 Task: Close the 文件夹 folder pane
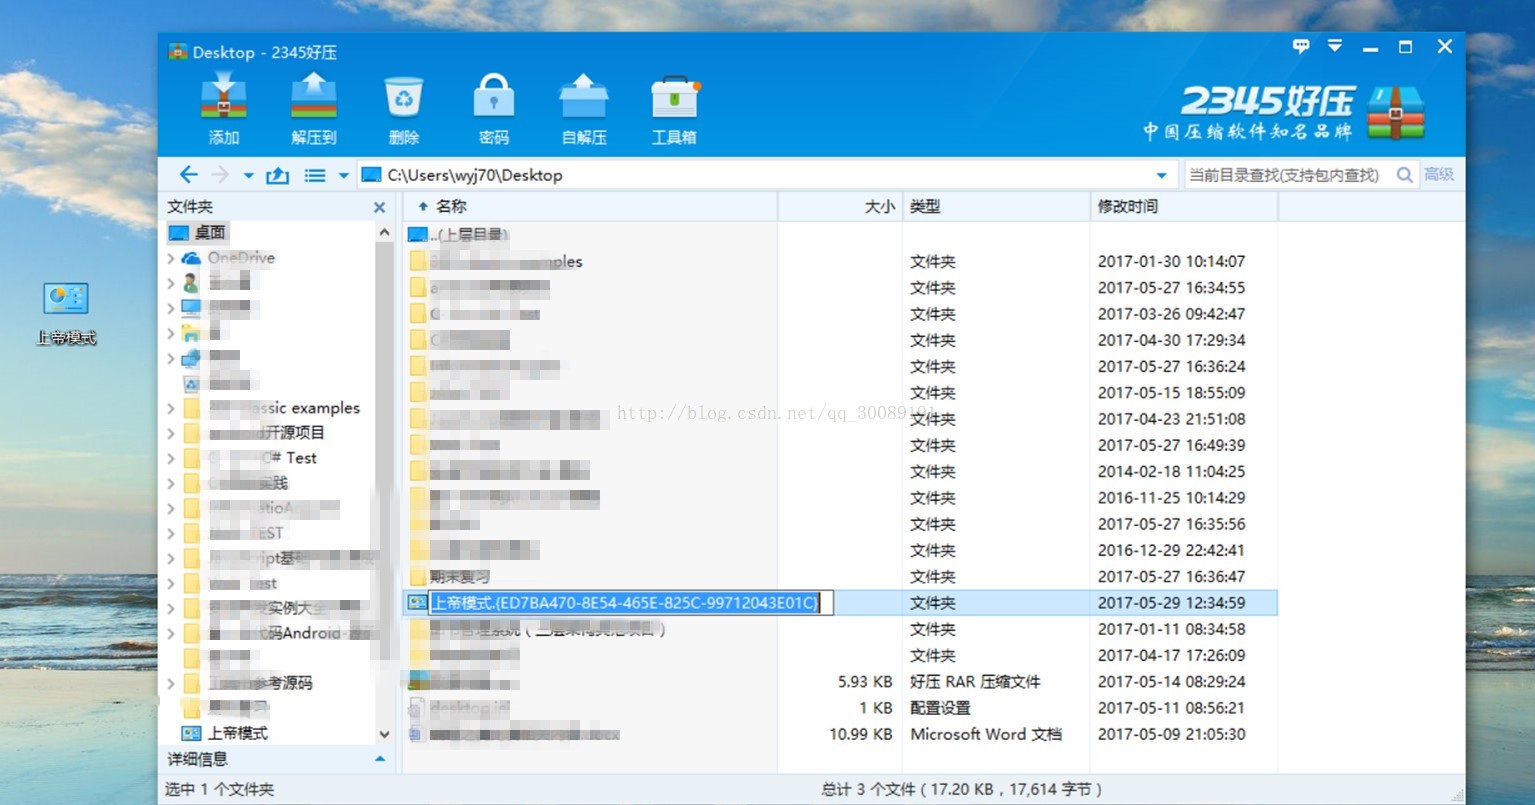(x=379, y=207)
